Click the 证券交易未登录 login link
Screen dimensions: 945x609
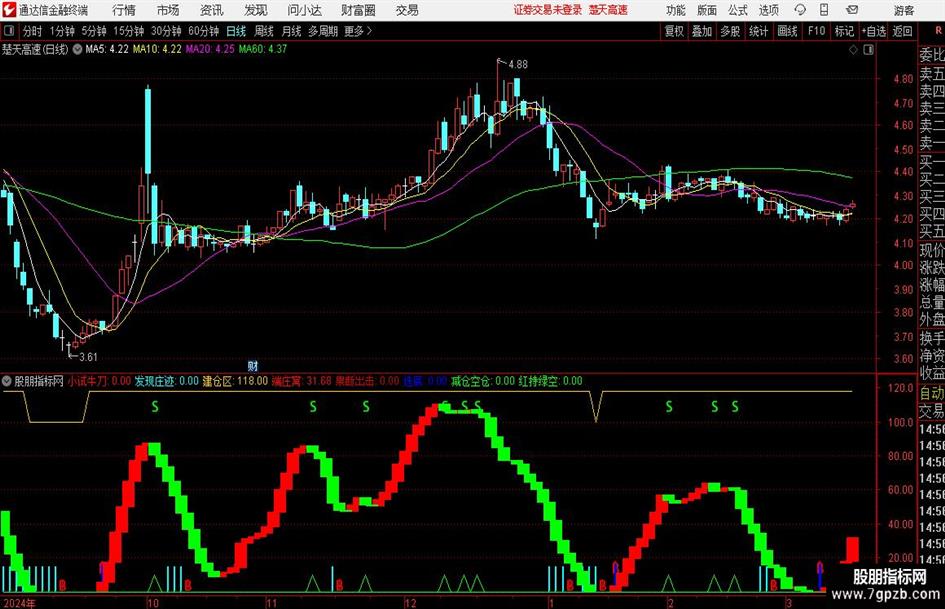(x=548, y=10)
